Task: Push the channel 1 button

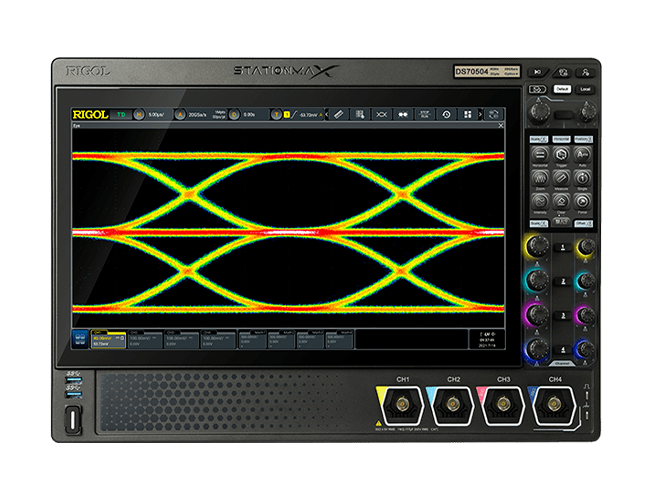Action: [x=563, y=248]
